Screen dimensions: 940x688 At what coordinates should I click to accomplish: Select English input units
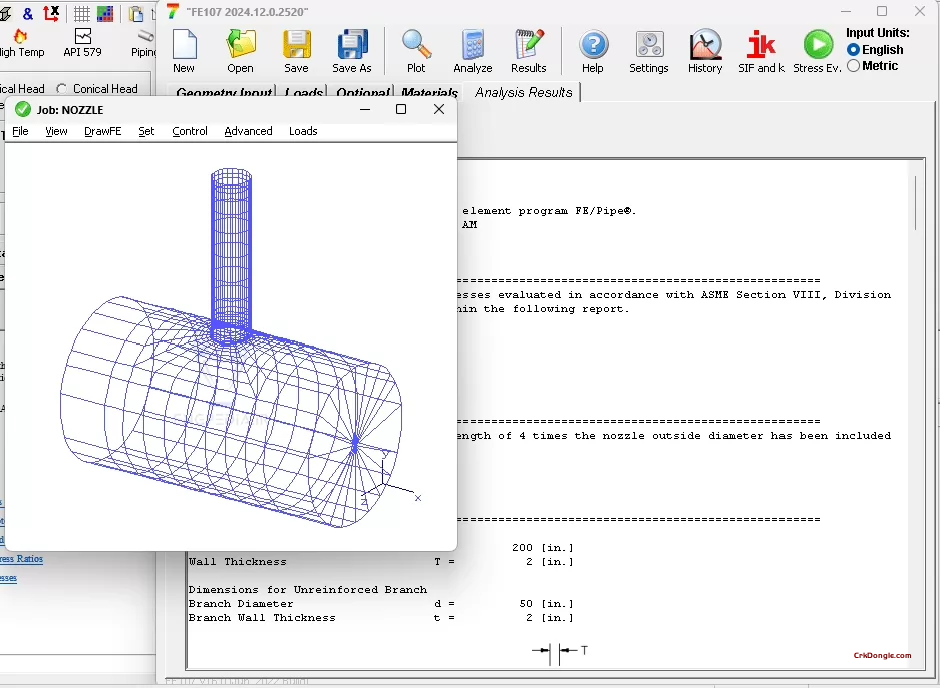click(x=853, y=50)
